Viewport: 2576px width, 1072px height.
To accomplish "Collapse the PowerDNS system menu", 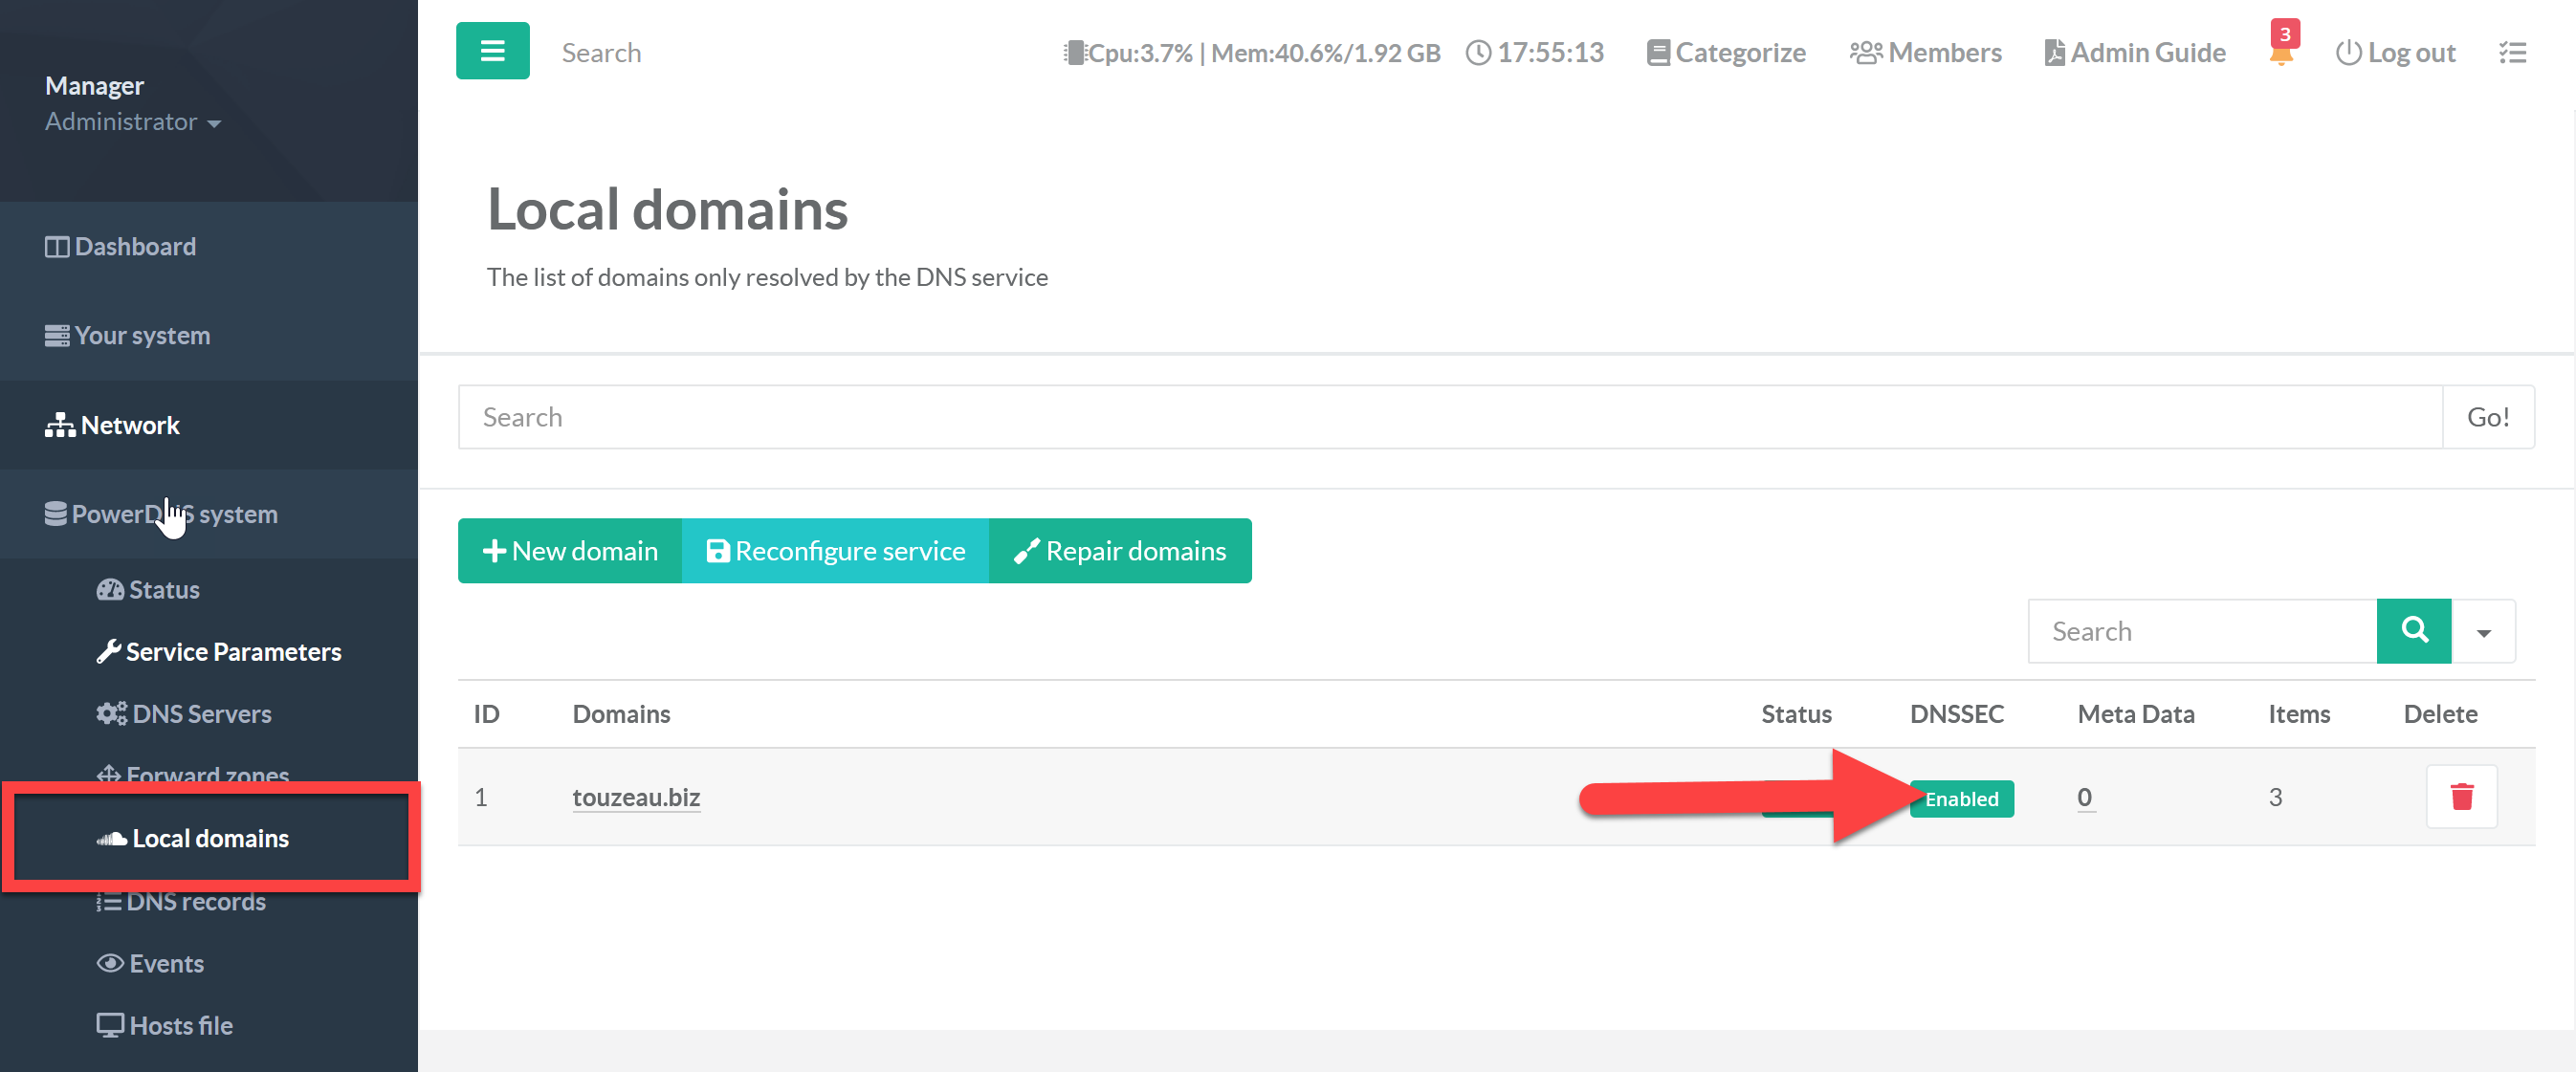I will (x=174, y=514).
